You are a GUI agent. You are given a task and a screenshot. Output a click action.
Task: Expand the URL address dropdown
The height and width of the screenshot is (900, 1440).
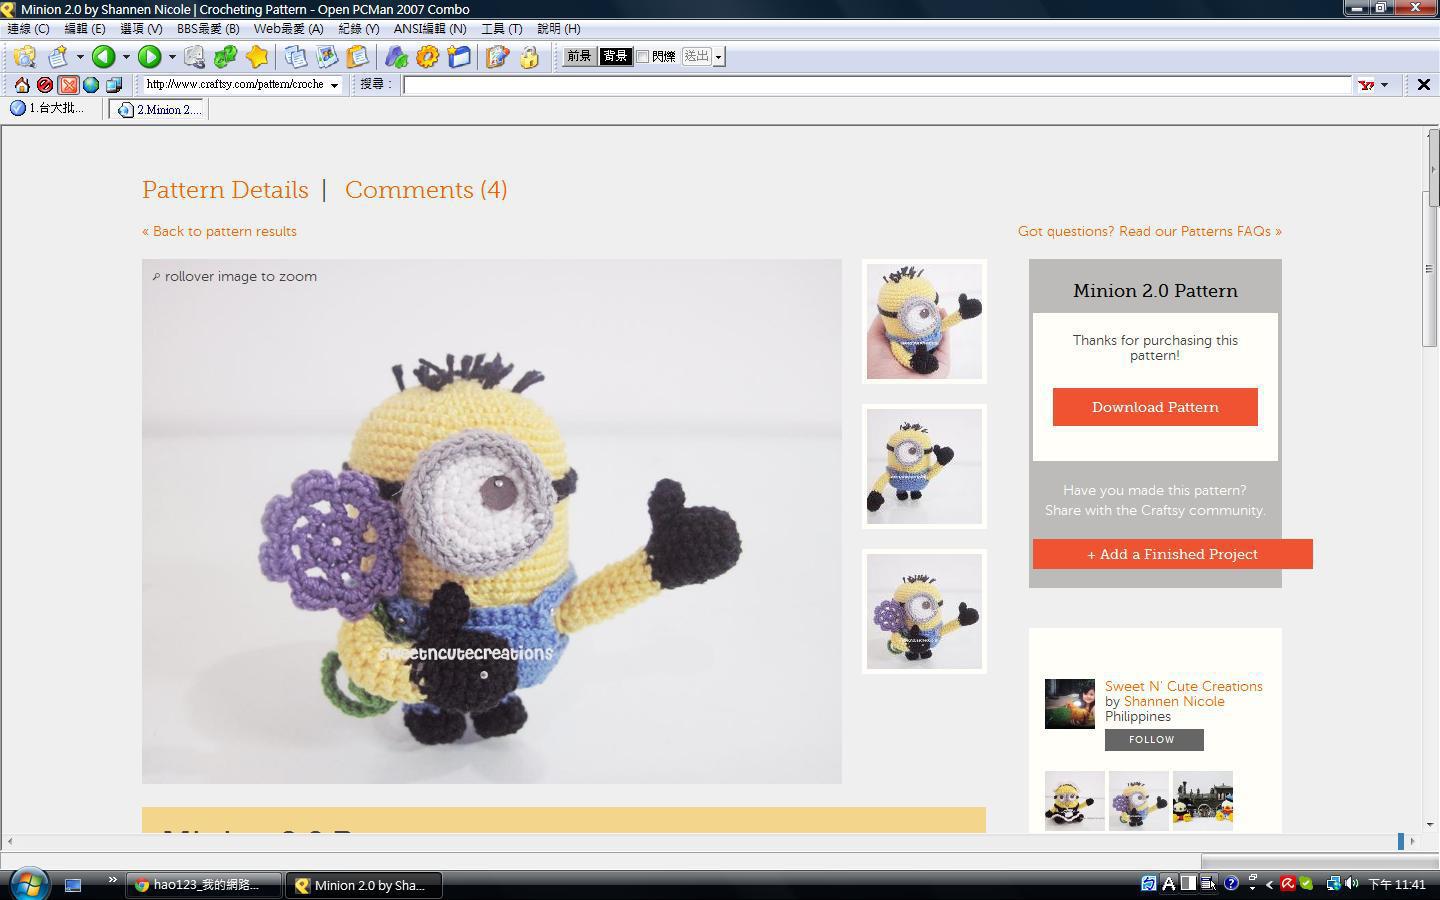coord(334,85)
